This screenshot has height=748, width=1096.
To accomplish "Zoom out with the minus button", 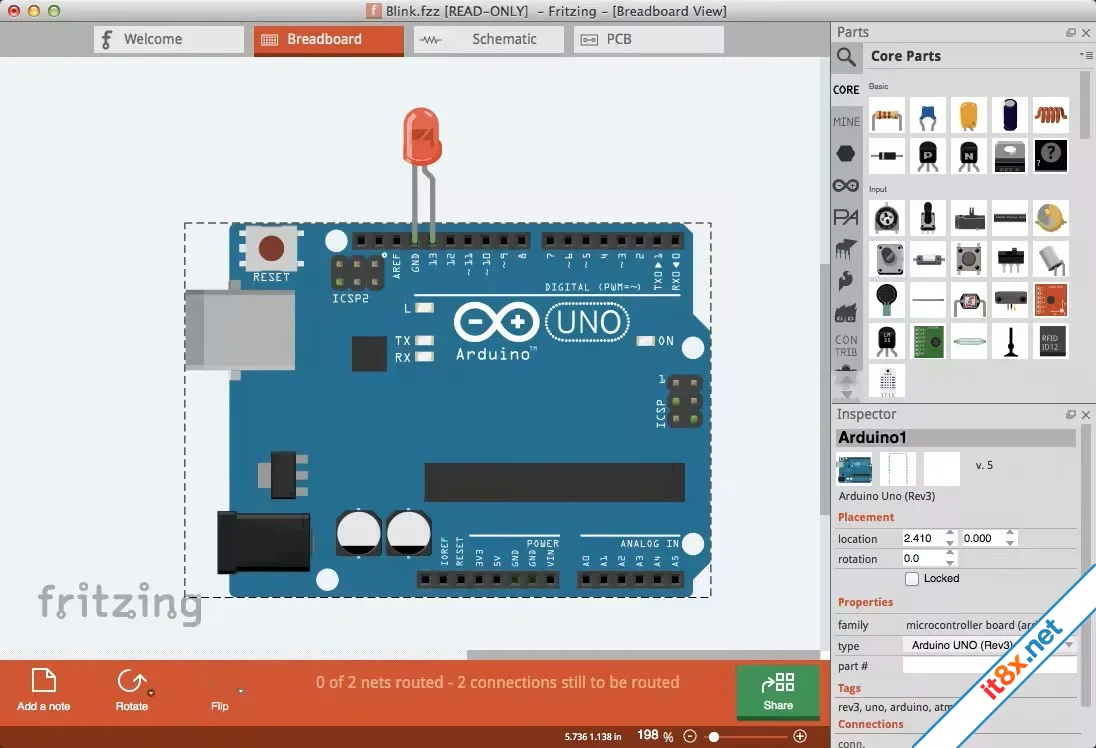I will [x=690, y=736].
